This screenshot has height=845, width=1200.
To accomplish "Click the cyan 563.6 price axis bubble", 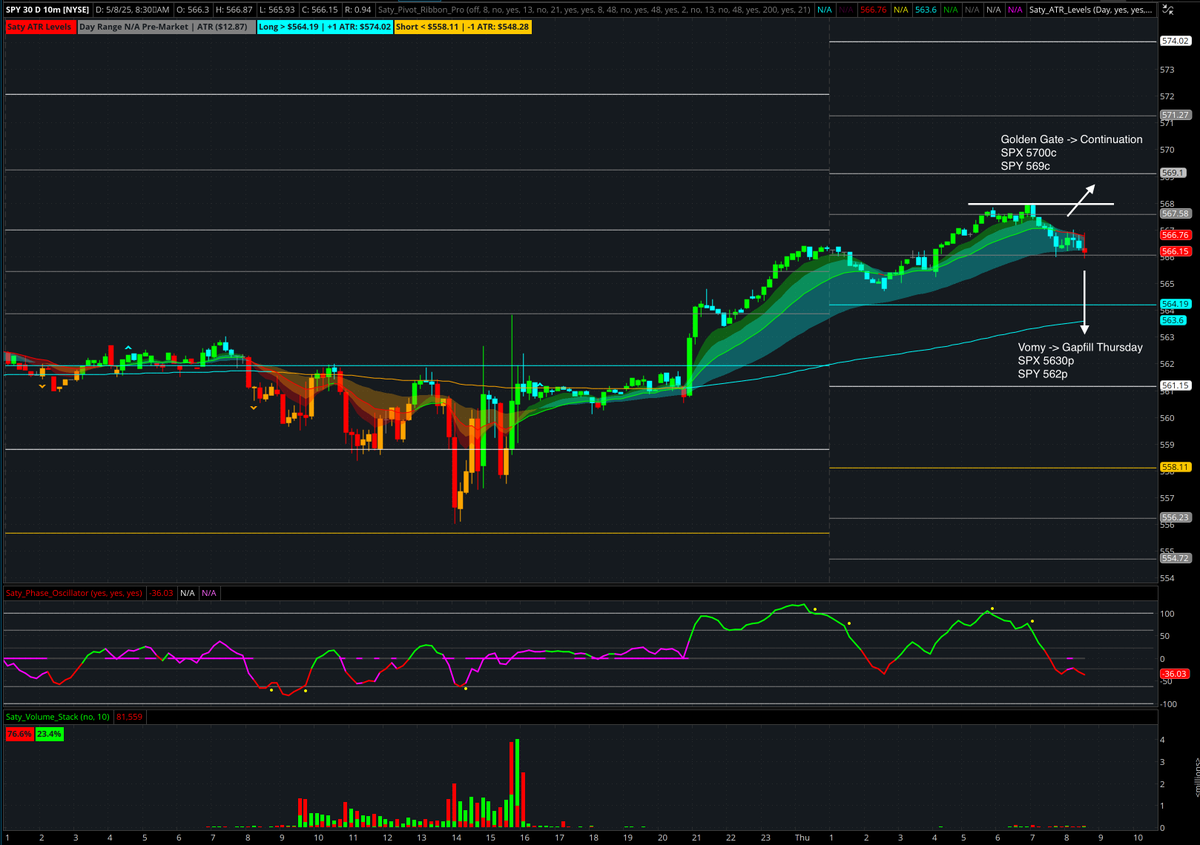I will click(1172, 320).
